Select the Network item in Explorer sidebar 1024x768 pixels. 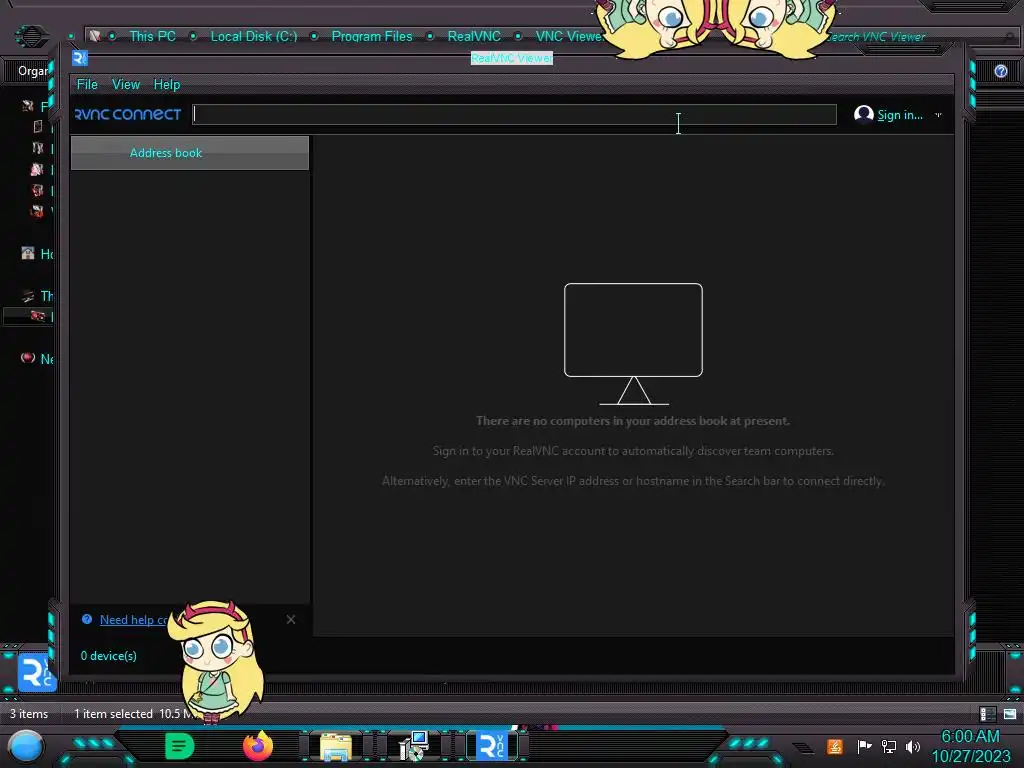point(37,359)
